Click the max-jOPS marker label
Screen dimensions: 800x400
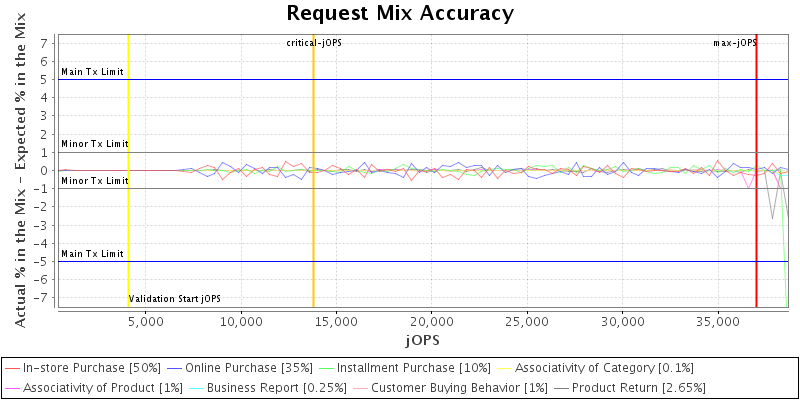[734, 43]
